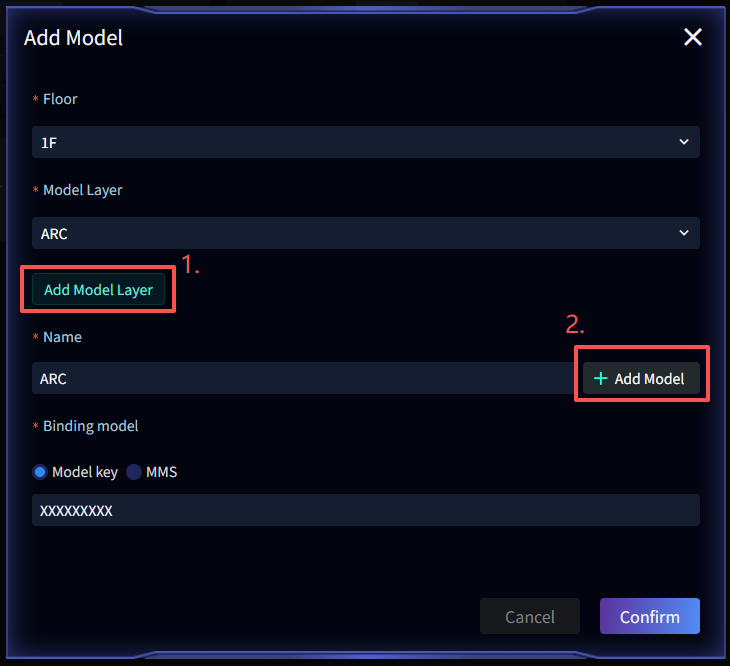The height and width of the screenshot is (666, 730).
Task: Click the Floor dropdown chevron arrow
Action: click(x=684, y=142)
